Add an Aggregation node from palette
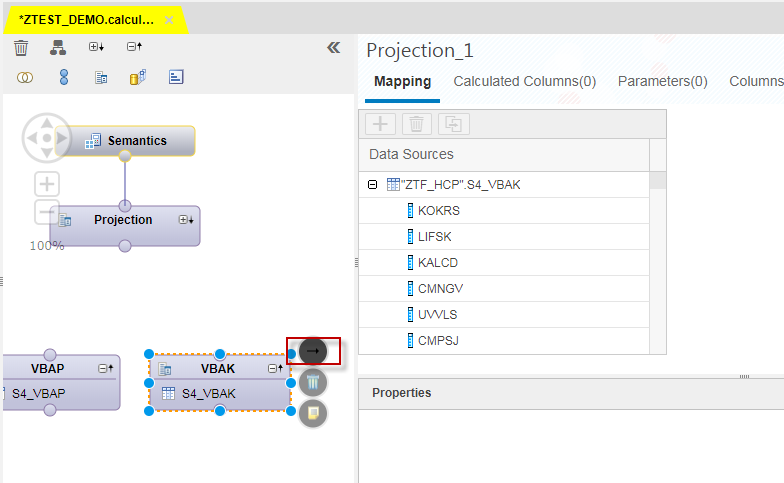784x483 pixels. pos(138,77)
